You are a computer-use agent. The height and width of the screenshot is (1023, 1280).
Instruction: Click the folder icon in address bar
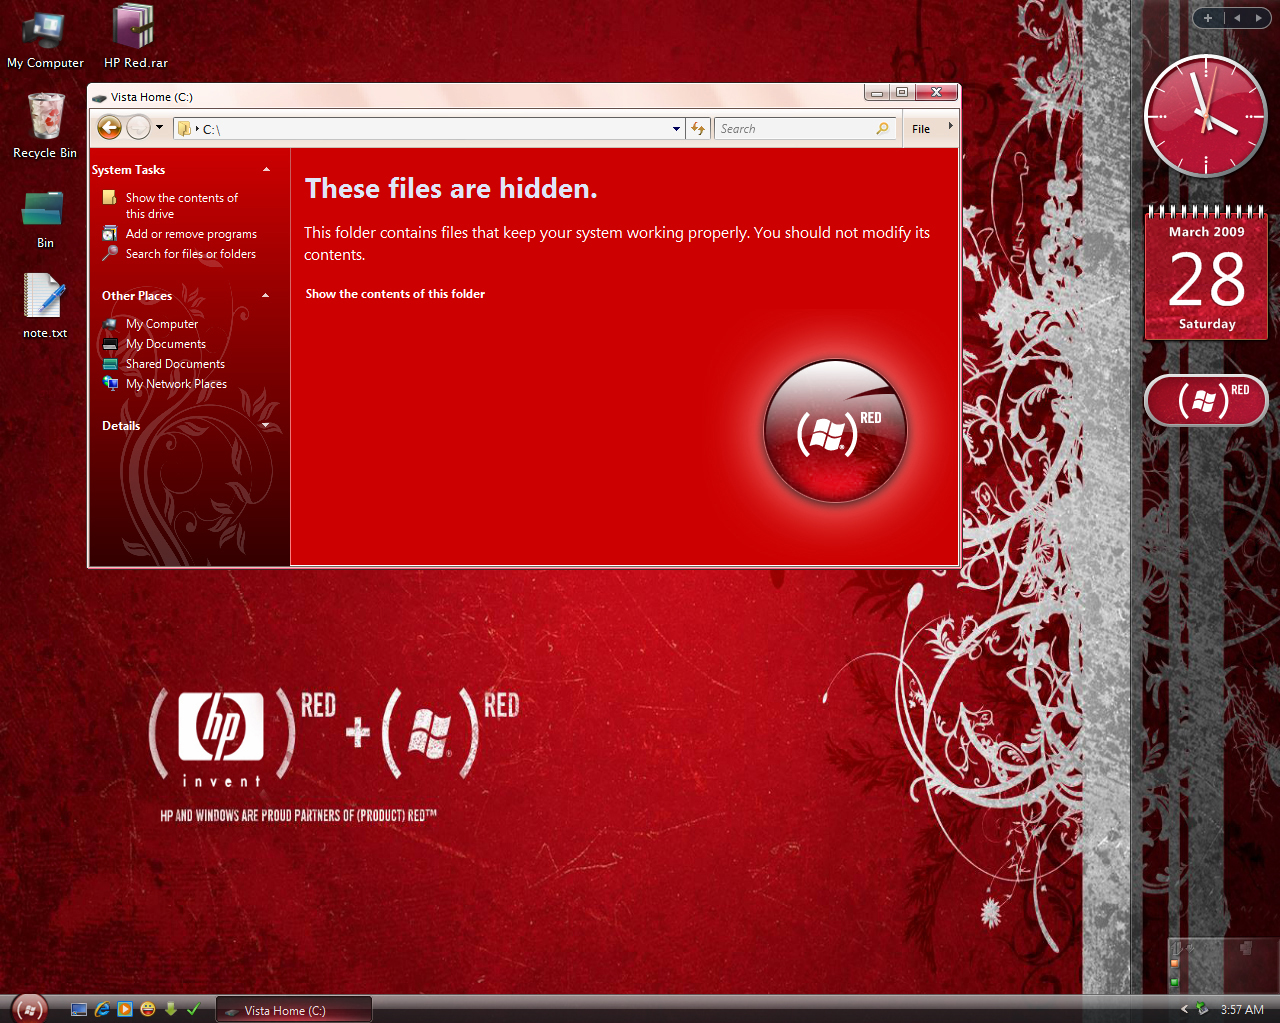[185, 129]
